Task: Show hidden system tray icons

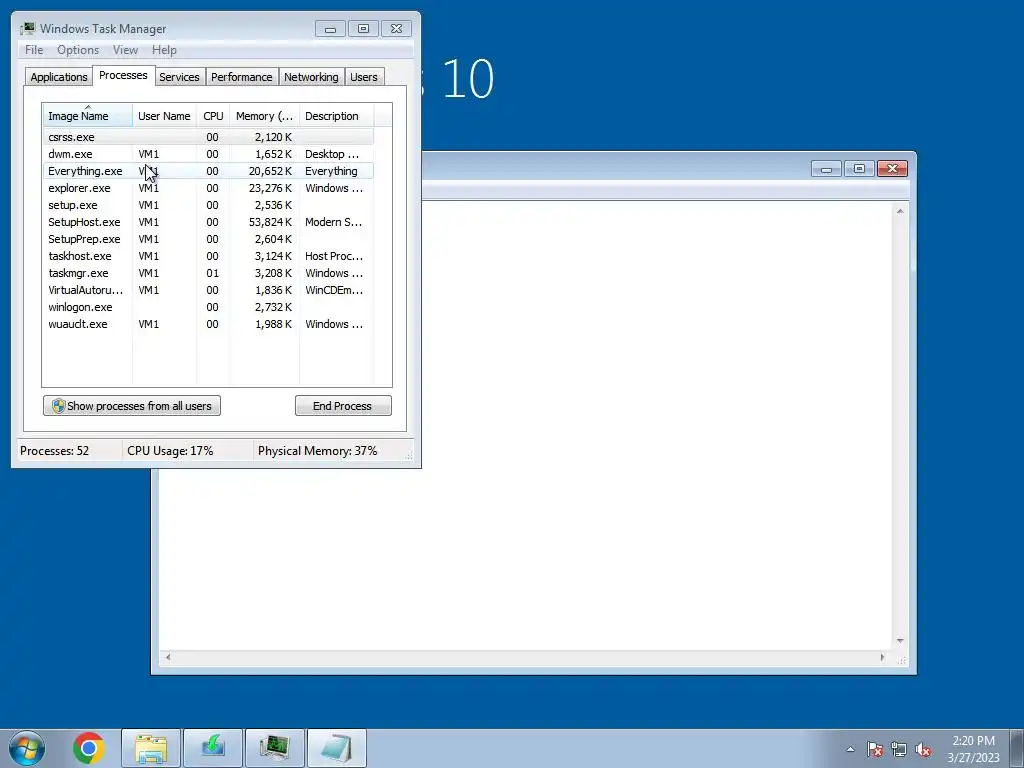Action: pos(850,749)
